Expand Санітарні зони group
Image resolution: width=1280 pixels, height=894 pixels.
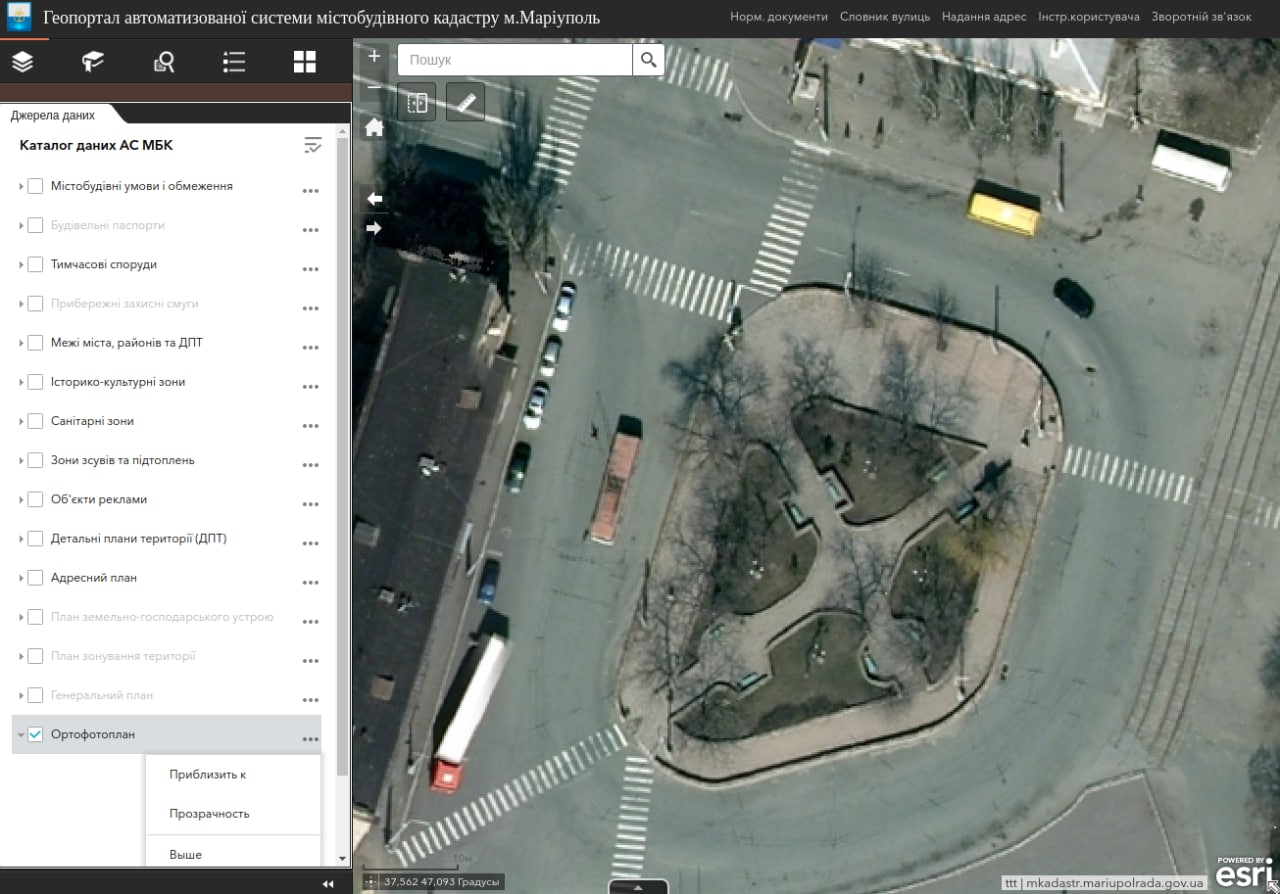click(21, 421)
